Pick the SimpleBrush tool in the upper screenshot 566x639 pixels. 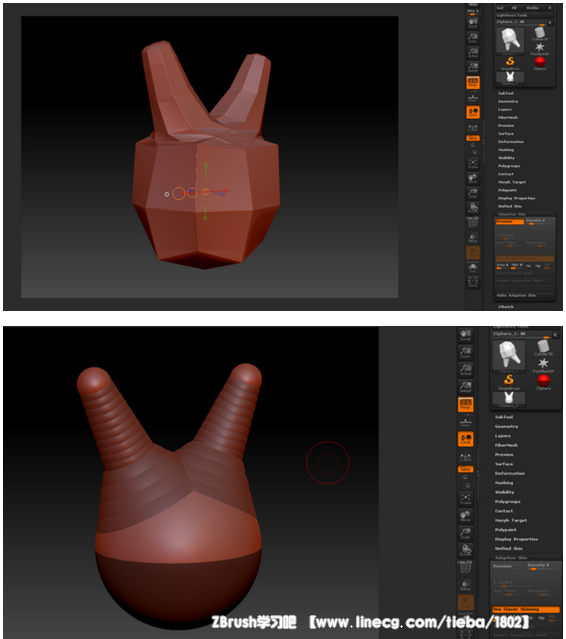[510, 63]
